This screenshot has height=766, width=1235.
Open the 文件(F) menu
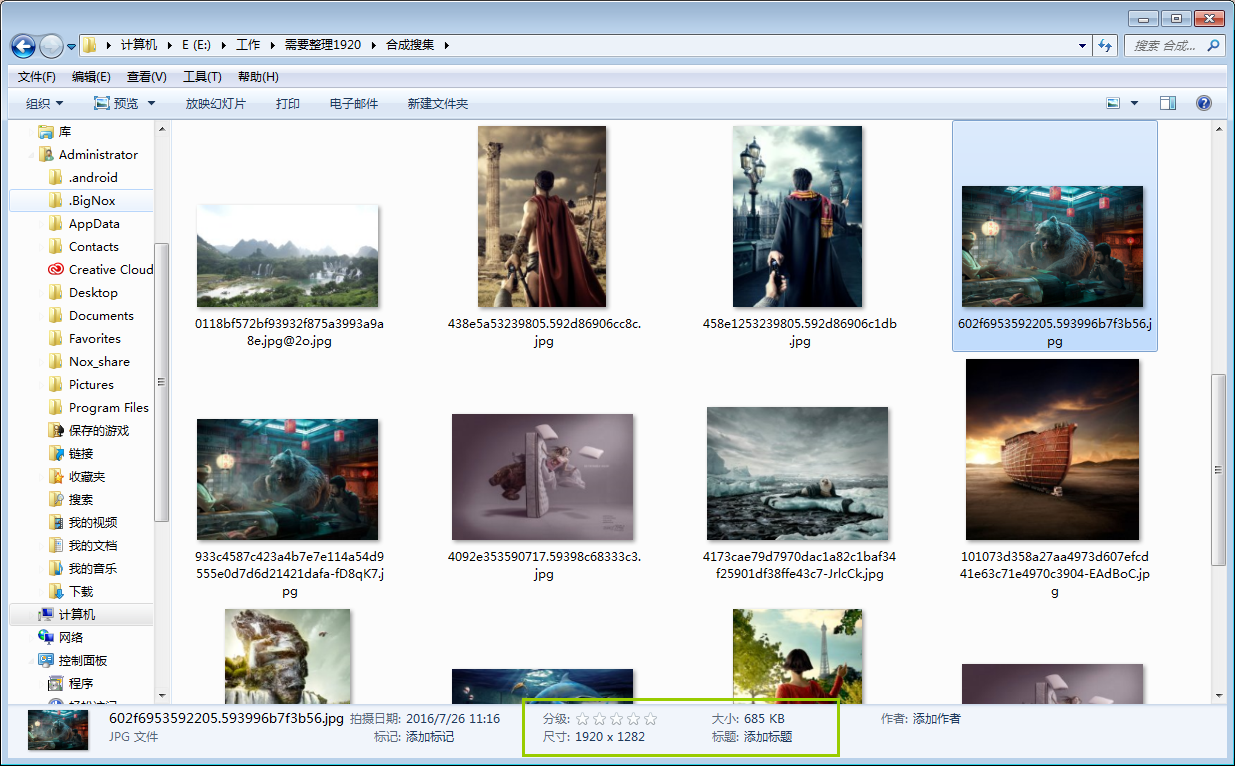37,77
